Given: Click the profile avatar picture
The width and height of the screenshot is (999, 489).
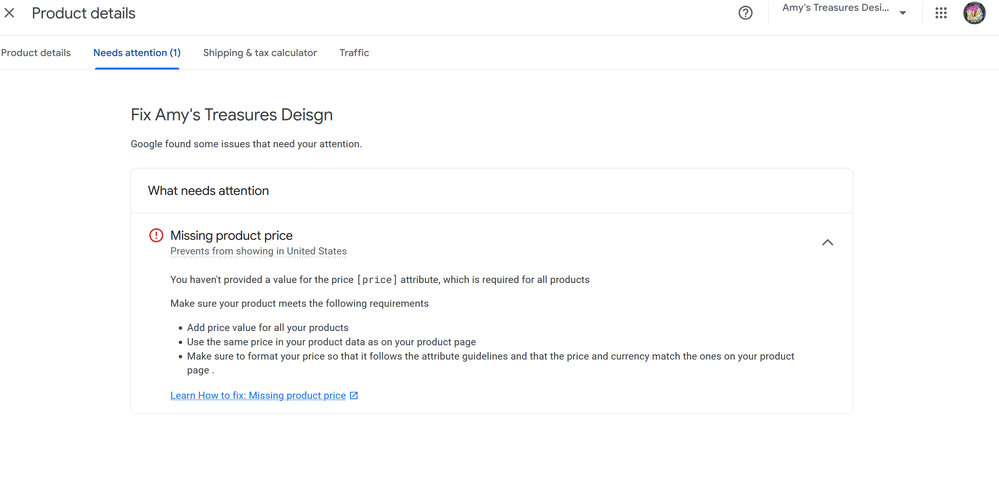Looking at the screenshot, I should (x=974, y=13).
